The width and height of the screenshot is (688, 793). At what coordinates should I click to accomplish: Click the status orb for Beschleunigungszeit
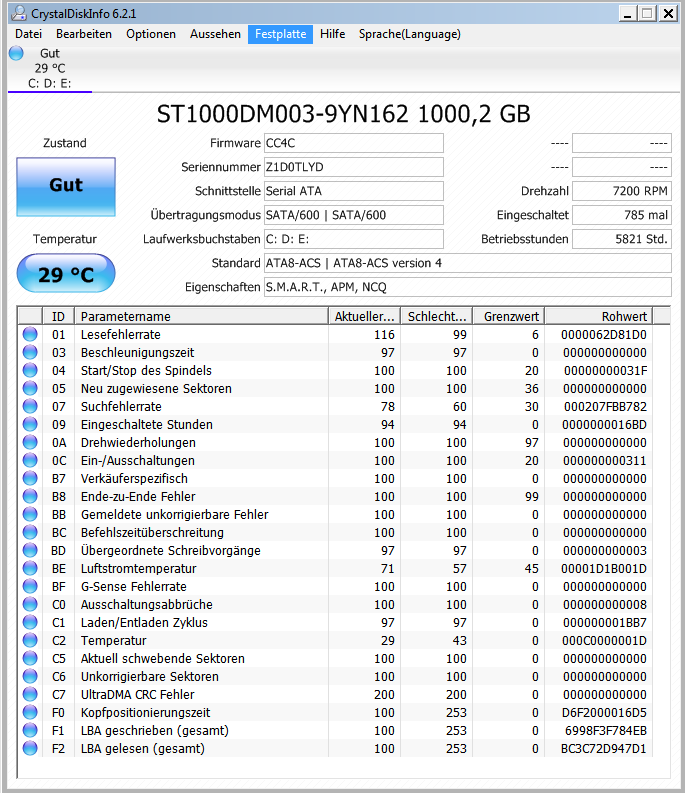click(x=30, y=353)
